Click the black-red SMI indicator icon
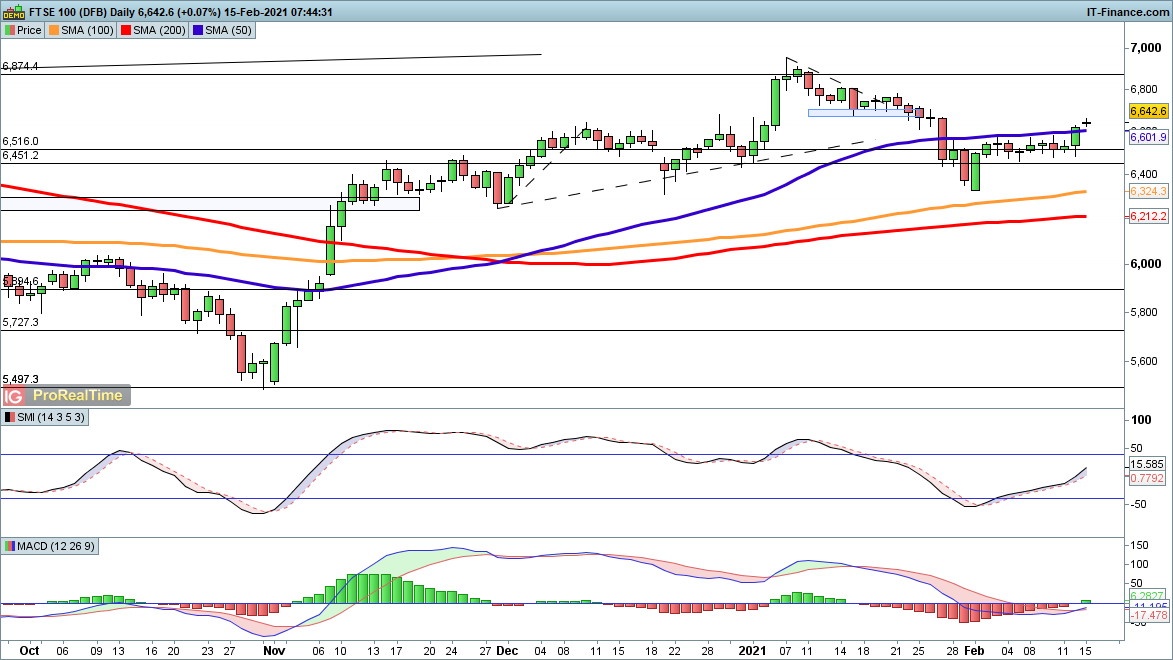1173x660 pixels. tap(9, 416)
